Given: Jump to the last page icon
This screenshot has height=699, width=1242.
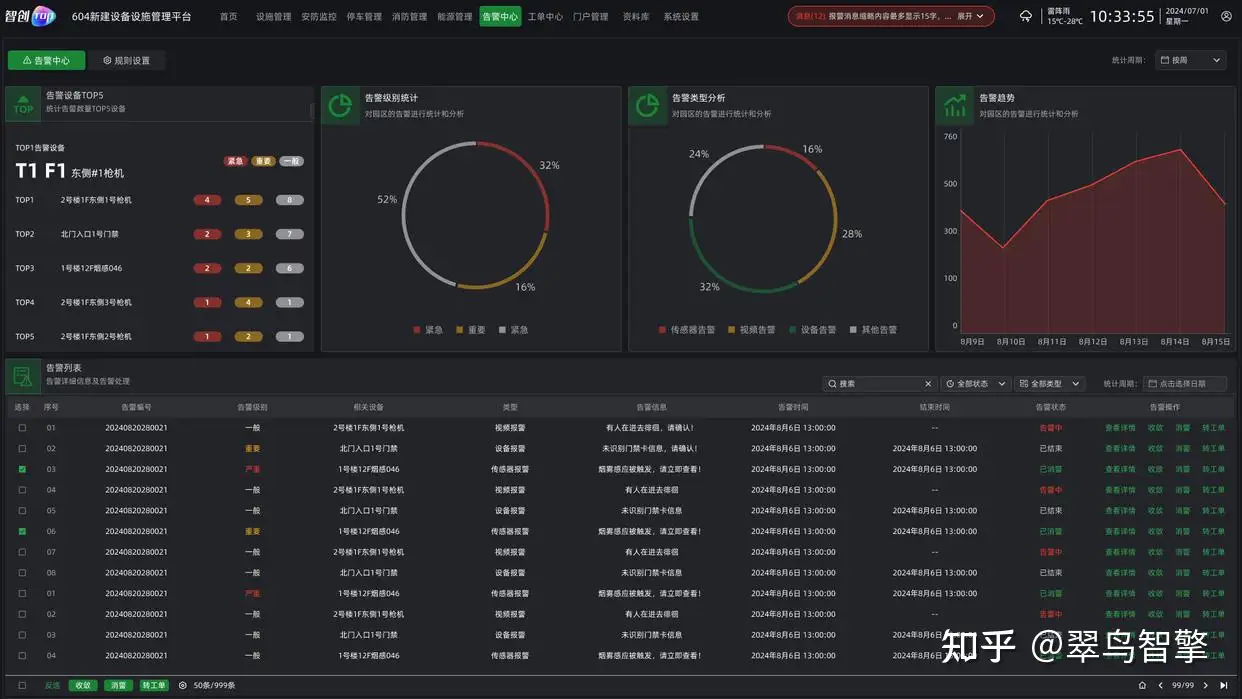Looking at the screenshot, I should click(1224, 685).
